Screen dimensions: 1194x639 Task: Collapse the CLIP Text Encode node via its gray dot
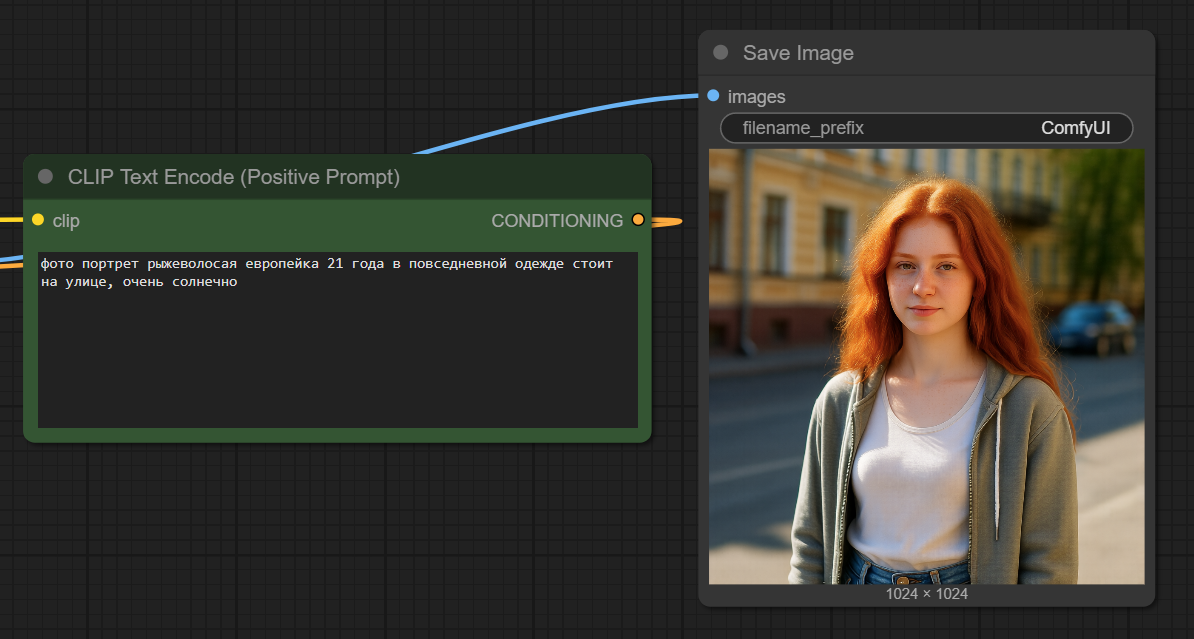[x=45, y=177]
